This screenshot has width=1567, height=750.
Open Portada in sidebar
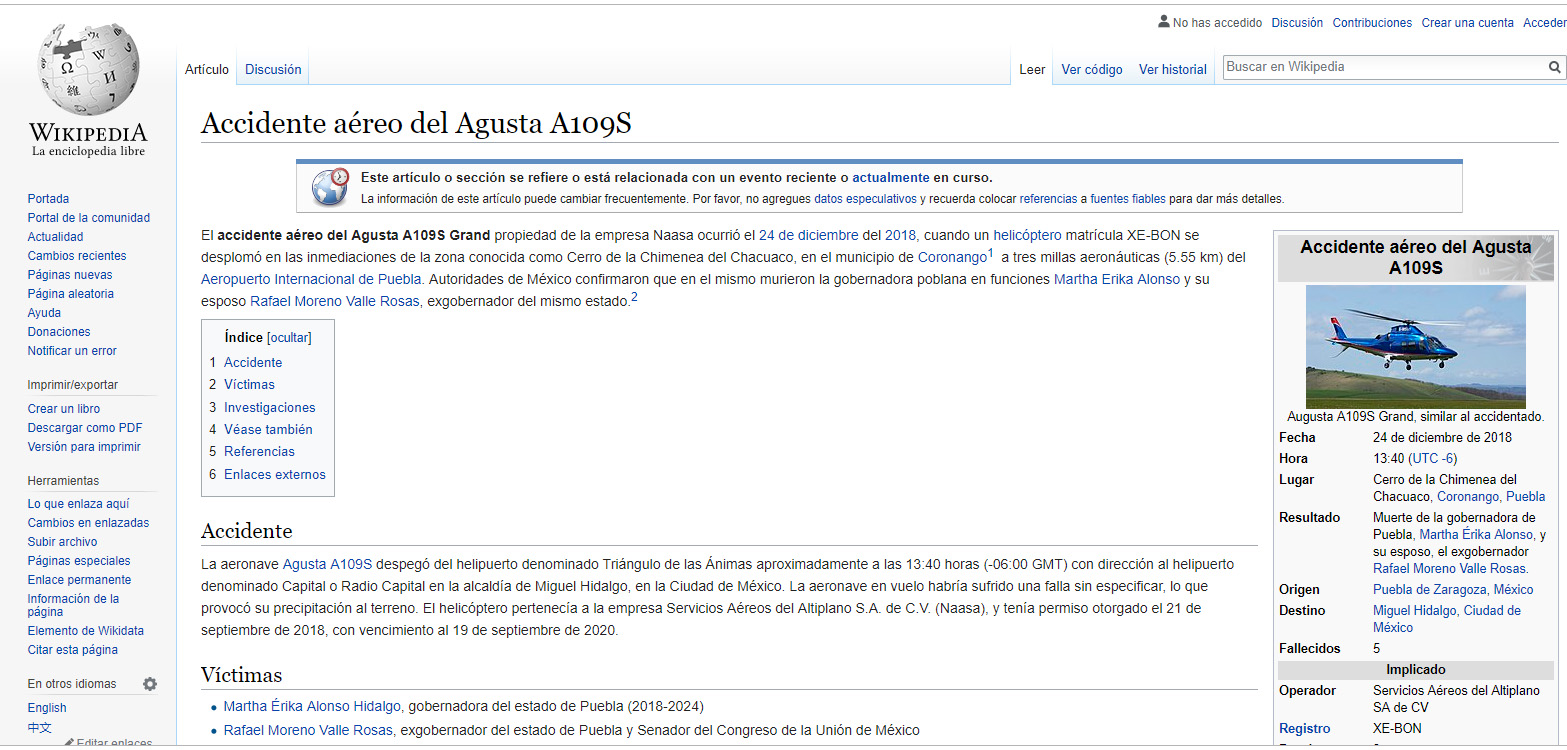[x=48, y=199]
